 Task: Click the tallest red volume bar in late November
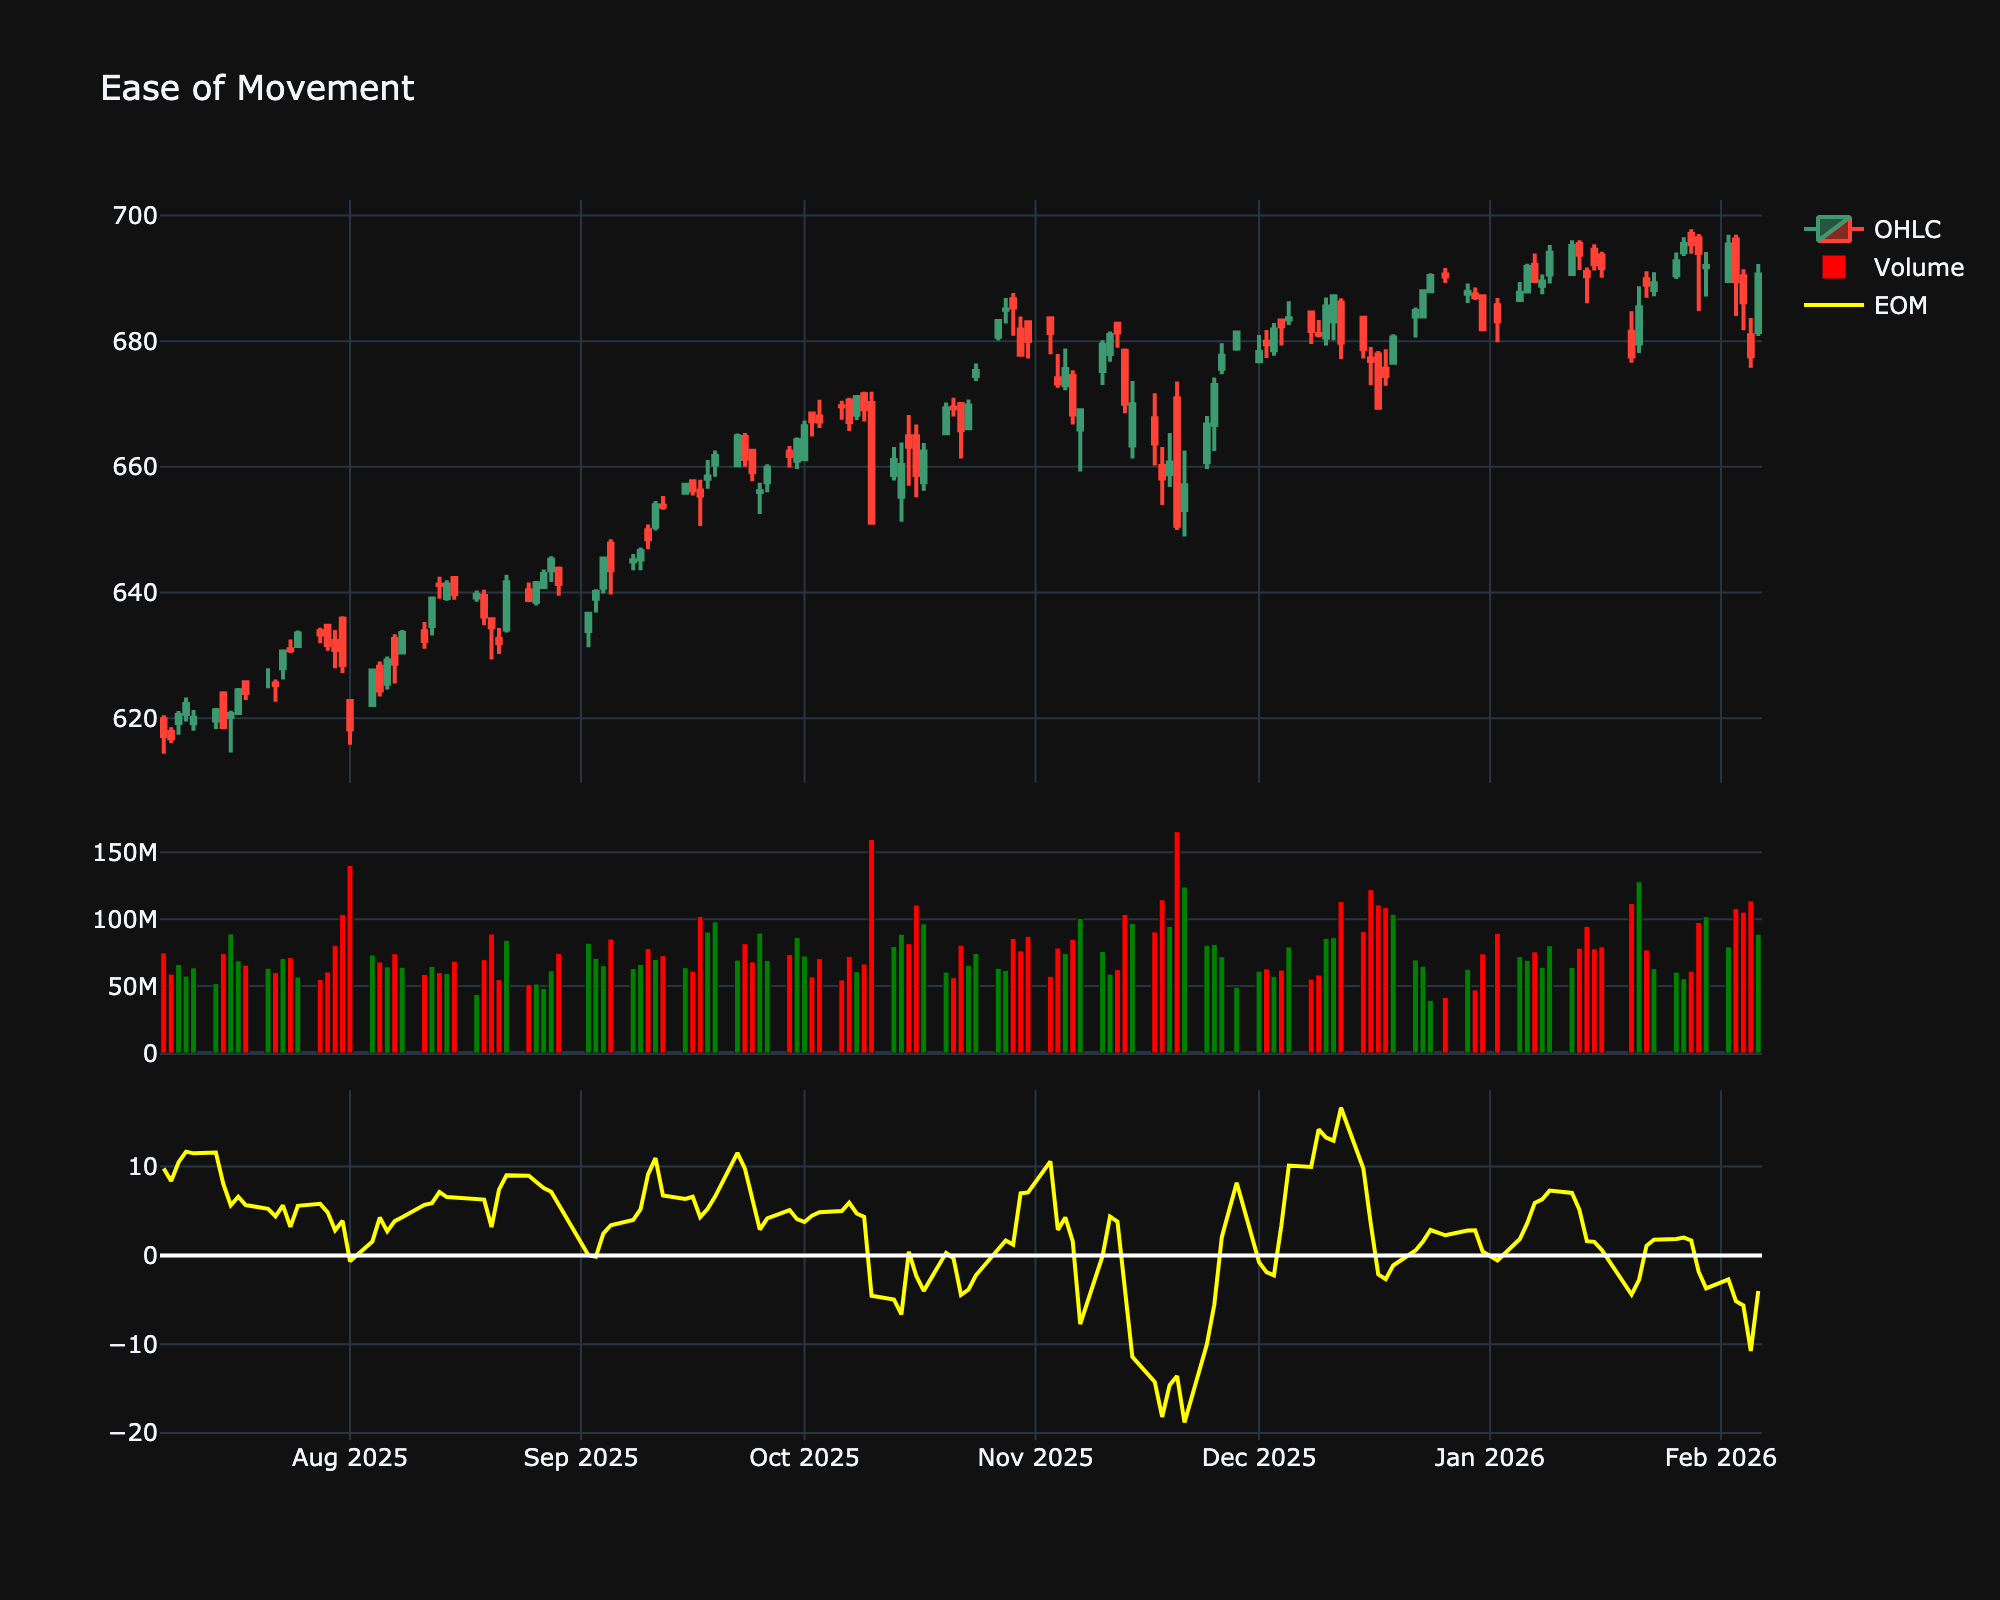pos(1177,940)
